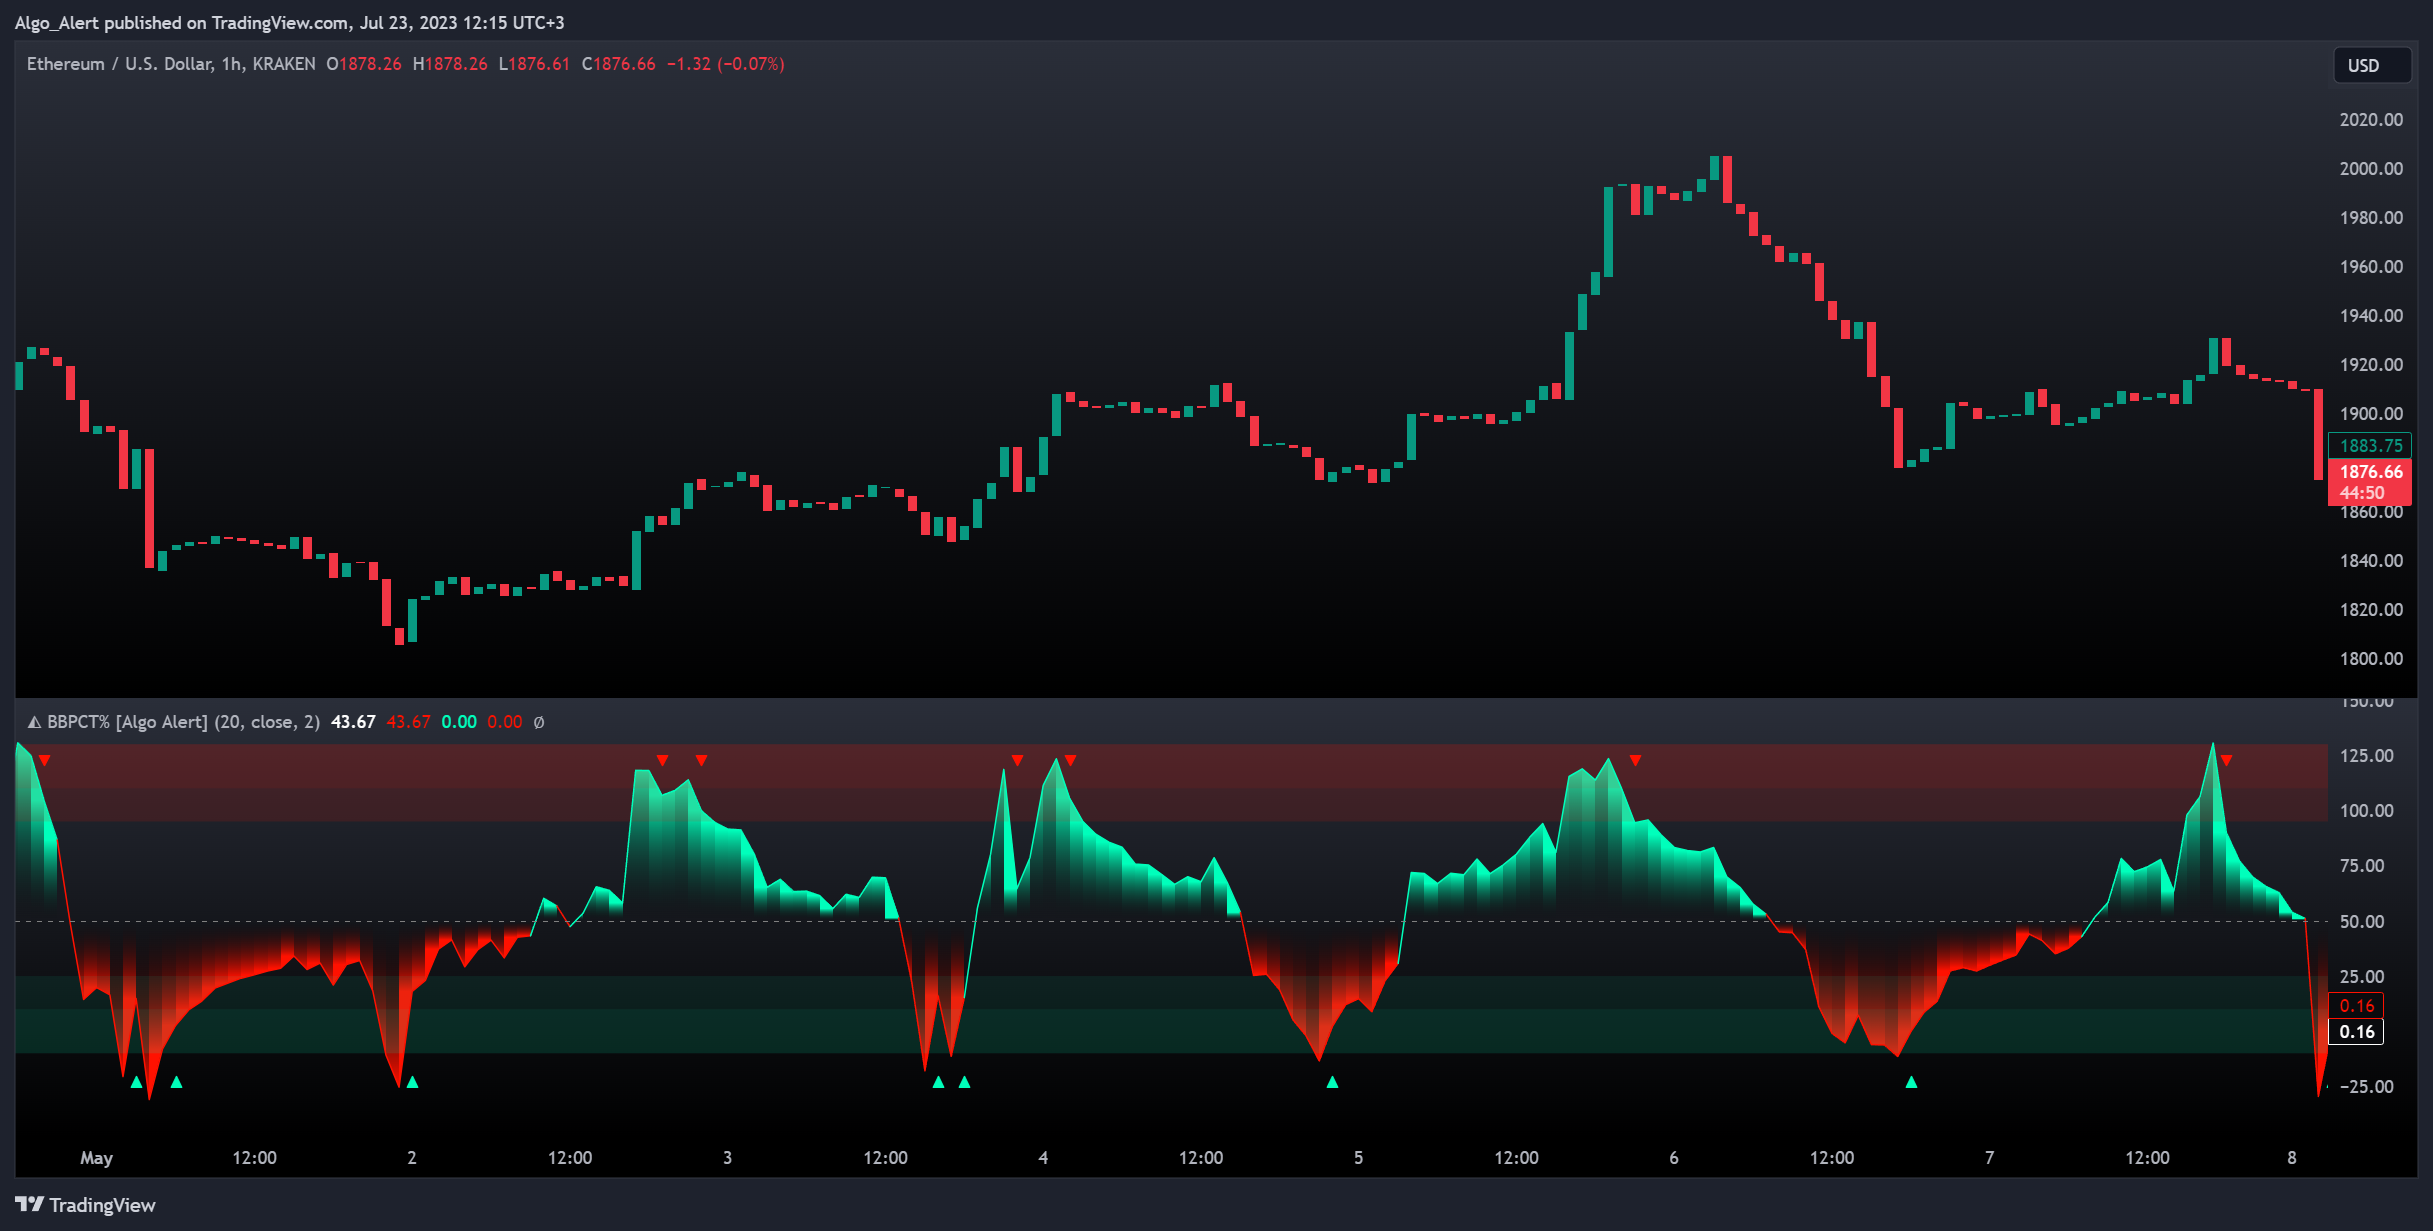Click the 125.00 indicator axis label
This screenshot has width=2433, height=1231.
coord(2367,756)
